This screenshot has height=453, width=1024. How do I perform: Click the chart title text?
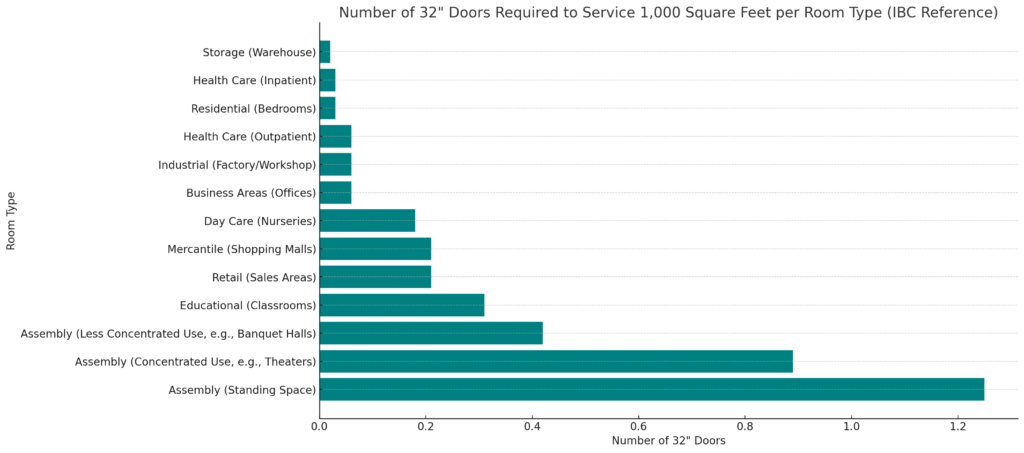click(x=668, y=13)
